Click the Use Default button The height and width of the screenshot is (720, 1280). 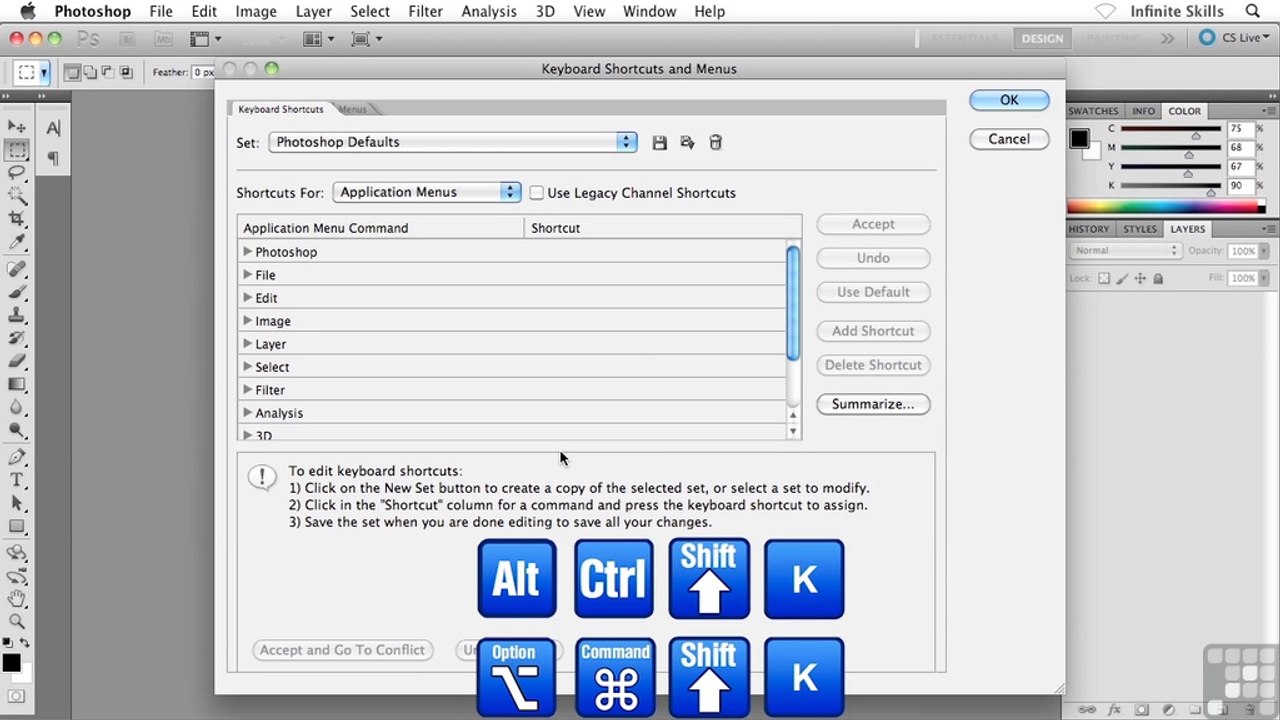(873, 292)
